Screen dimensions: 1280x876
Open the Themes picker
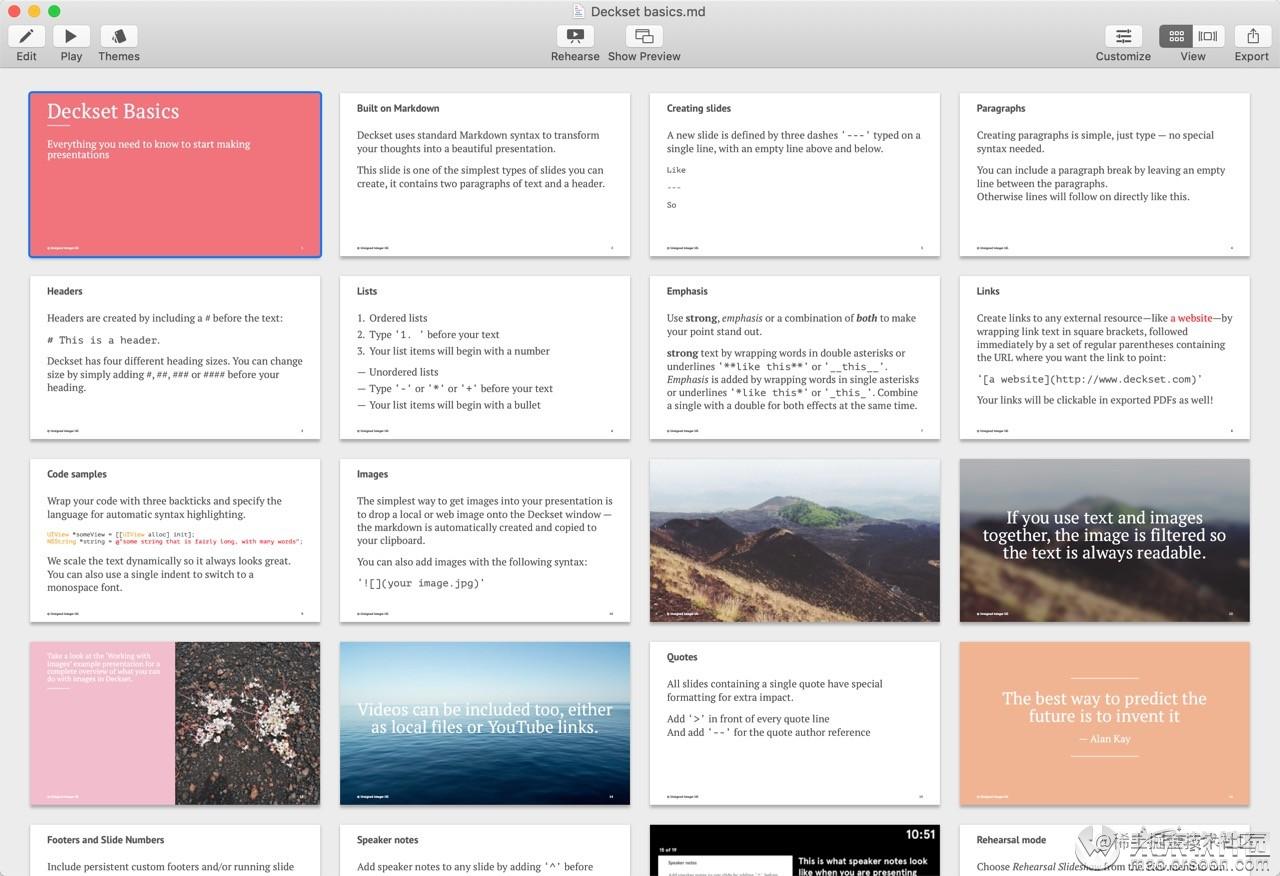click(x=119, y=36)
